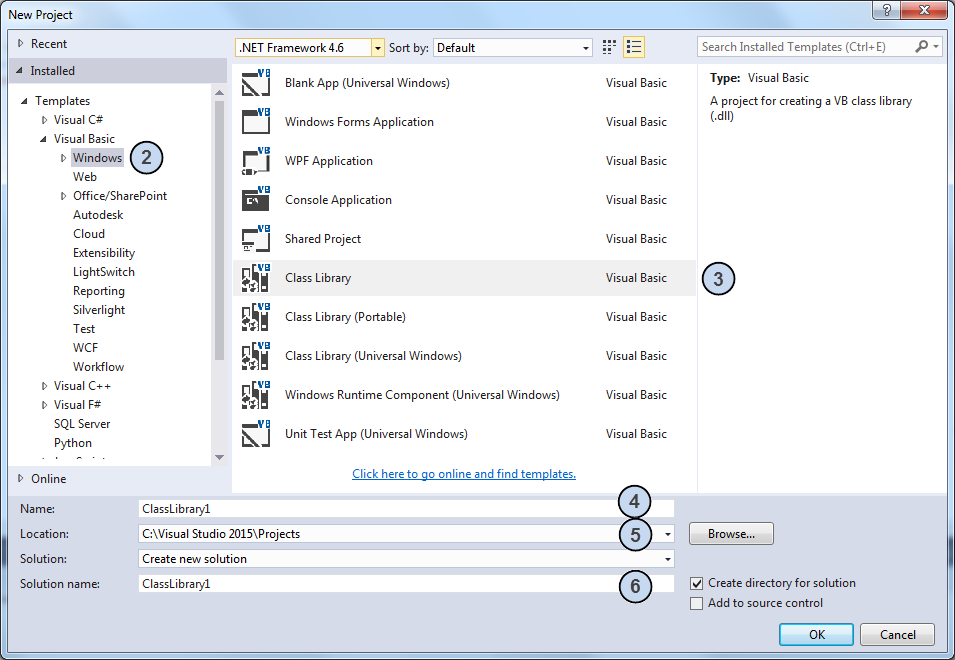Screen dimensions: 955x660
Task: Select the Class Library (Portable) name
Action: (345, 317)
